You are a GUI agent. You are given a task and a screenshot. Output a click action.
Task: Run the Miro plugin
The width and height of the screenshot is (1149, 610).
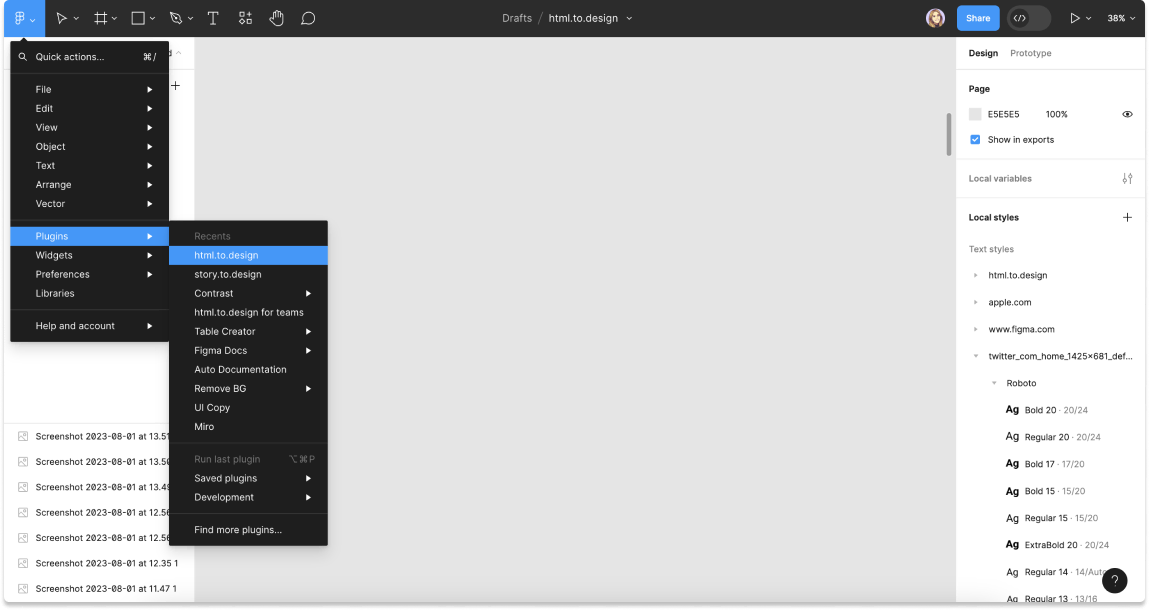248,427
